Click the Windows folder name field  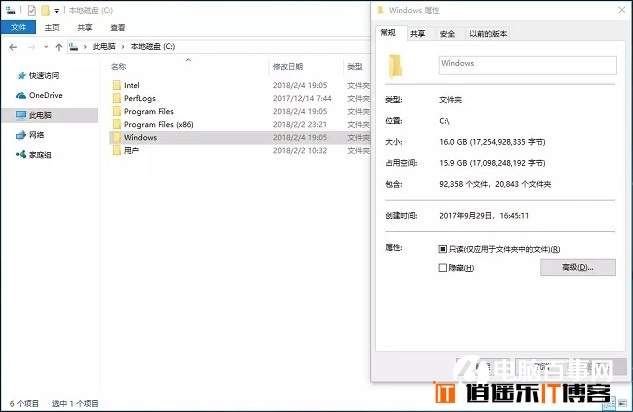tap(527, 65)
